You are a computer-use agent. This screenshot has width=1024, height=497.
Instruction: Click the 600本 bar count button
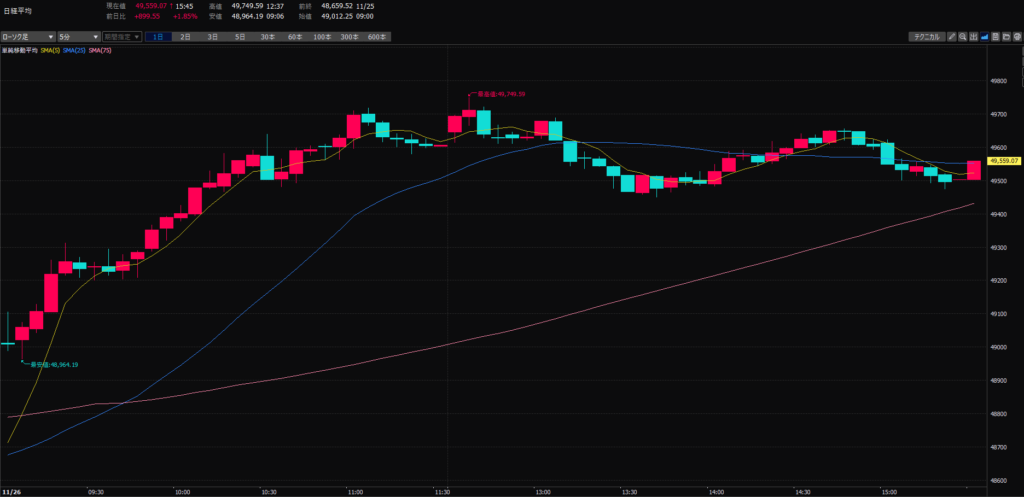376,37
